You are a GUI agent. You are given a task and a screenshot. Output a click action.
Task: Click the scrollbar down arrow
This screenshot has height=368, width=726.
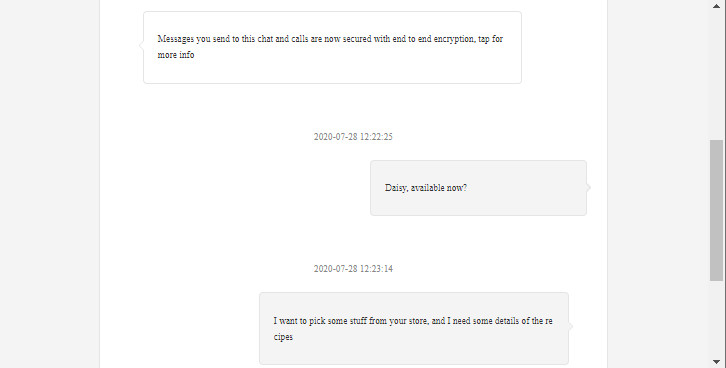716,362
